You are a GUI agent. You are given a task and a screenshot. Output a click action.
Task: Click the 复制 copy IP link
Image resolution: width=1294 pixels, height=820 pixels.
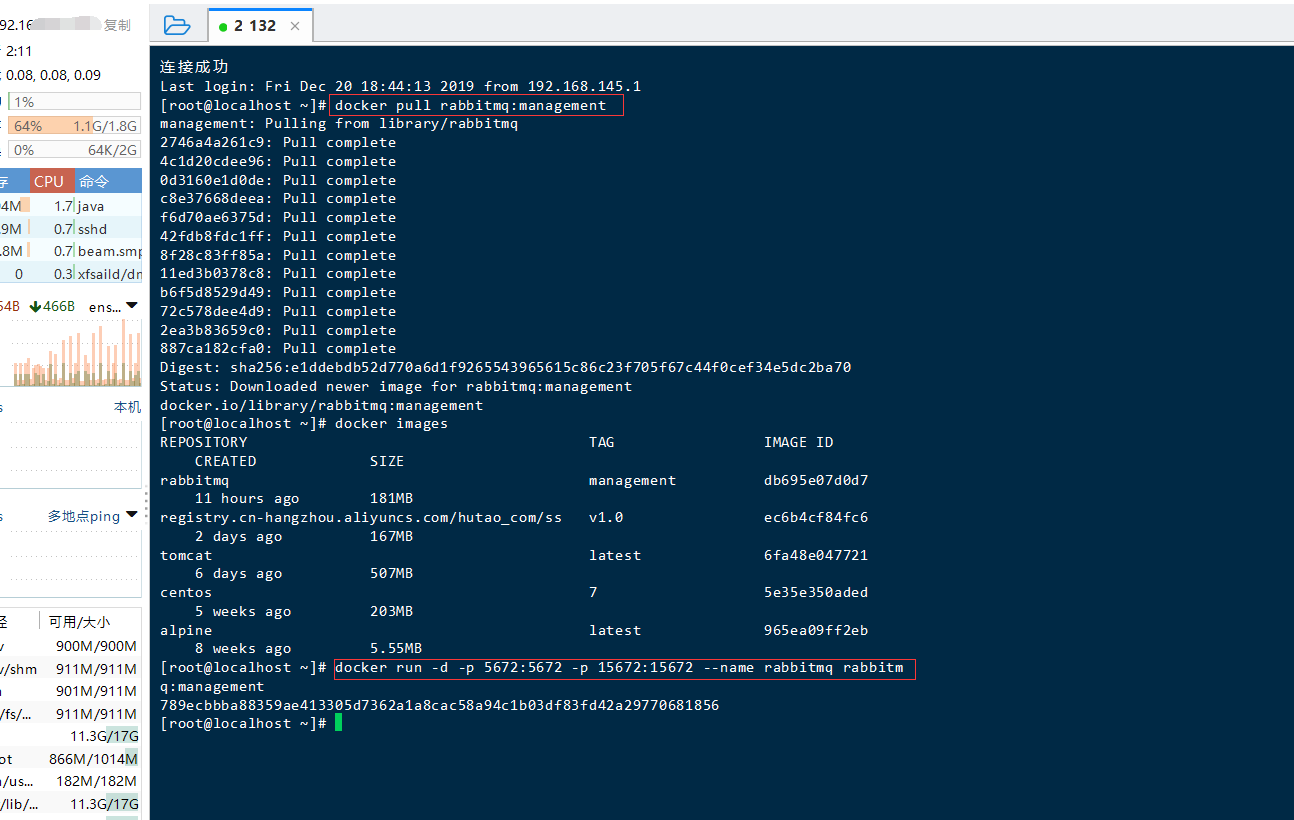click(x=117, y=25)
